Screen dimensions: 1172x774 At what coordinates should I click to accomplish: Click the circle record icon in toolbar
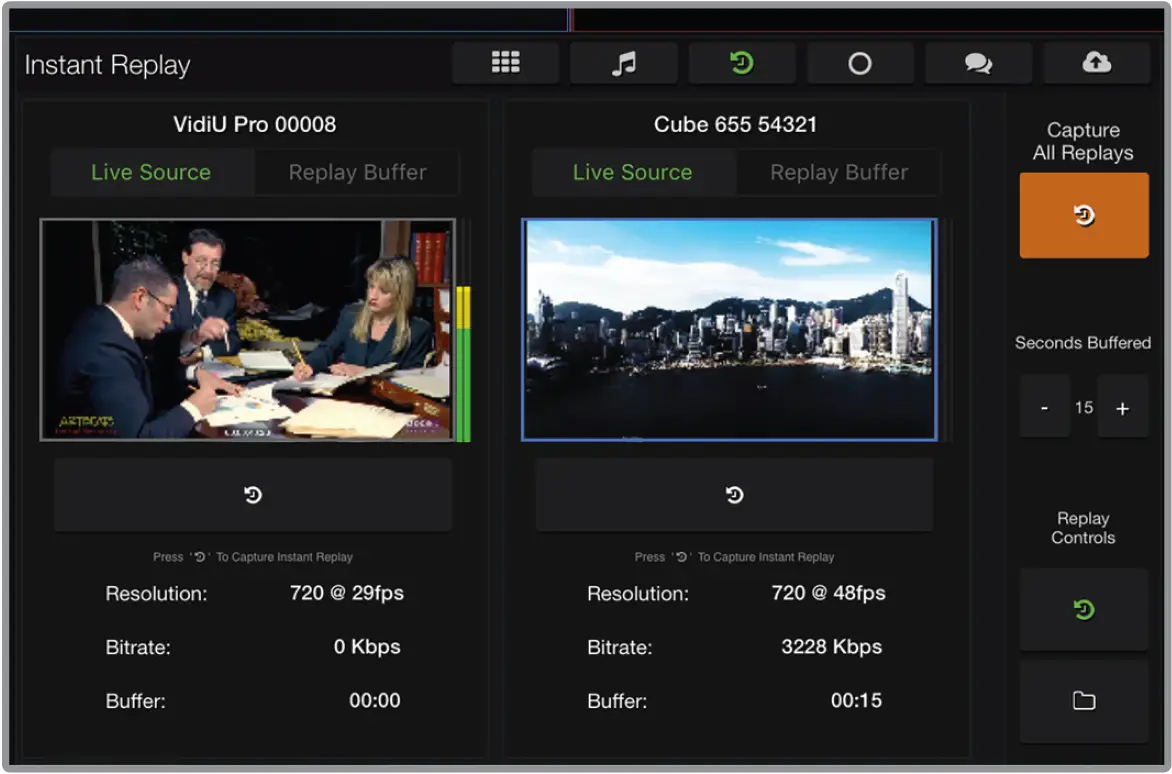pos(860,63)
